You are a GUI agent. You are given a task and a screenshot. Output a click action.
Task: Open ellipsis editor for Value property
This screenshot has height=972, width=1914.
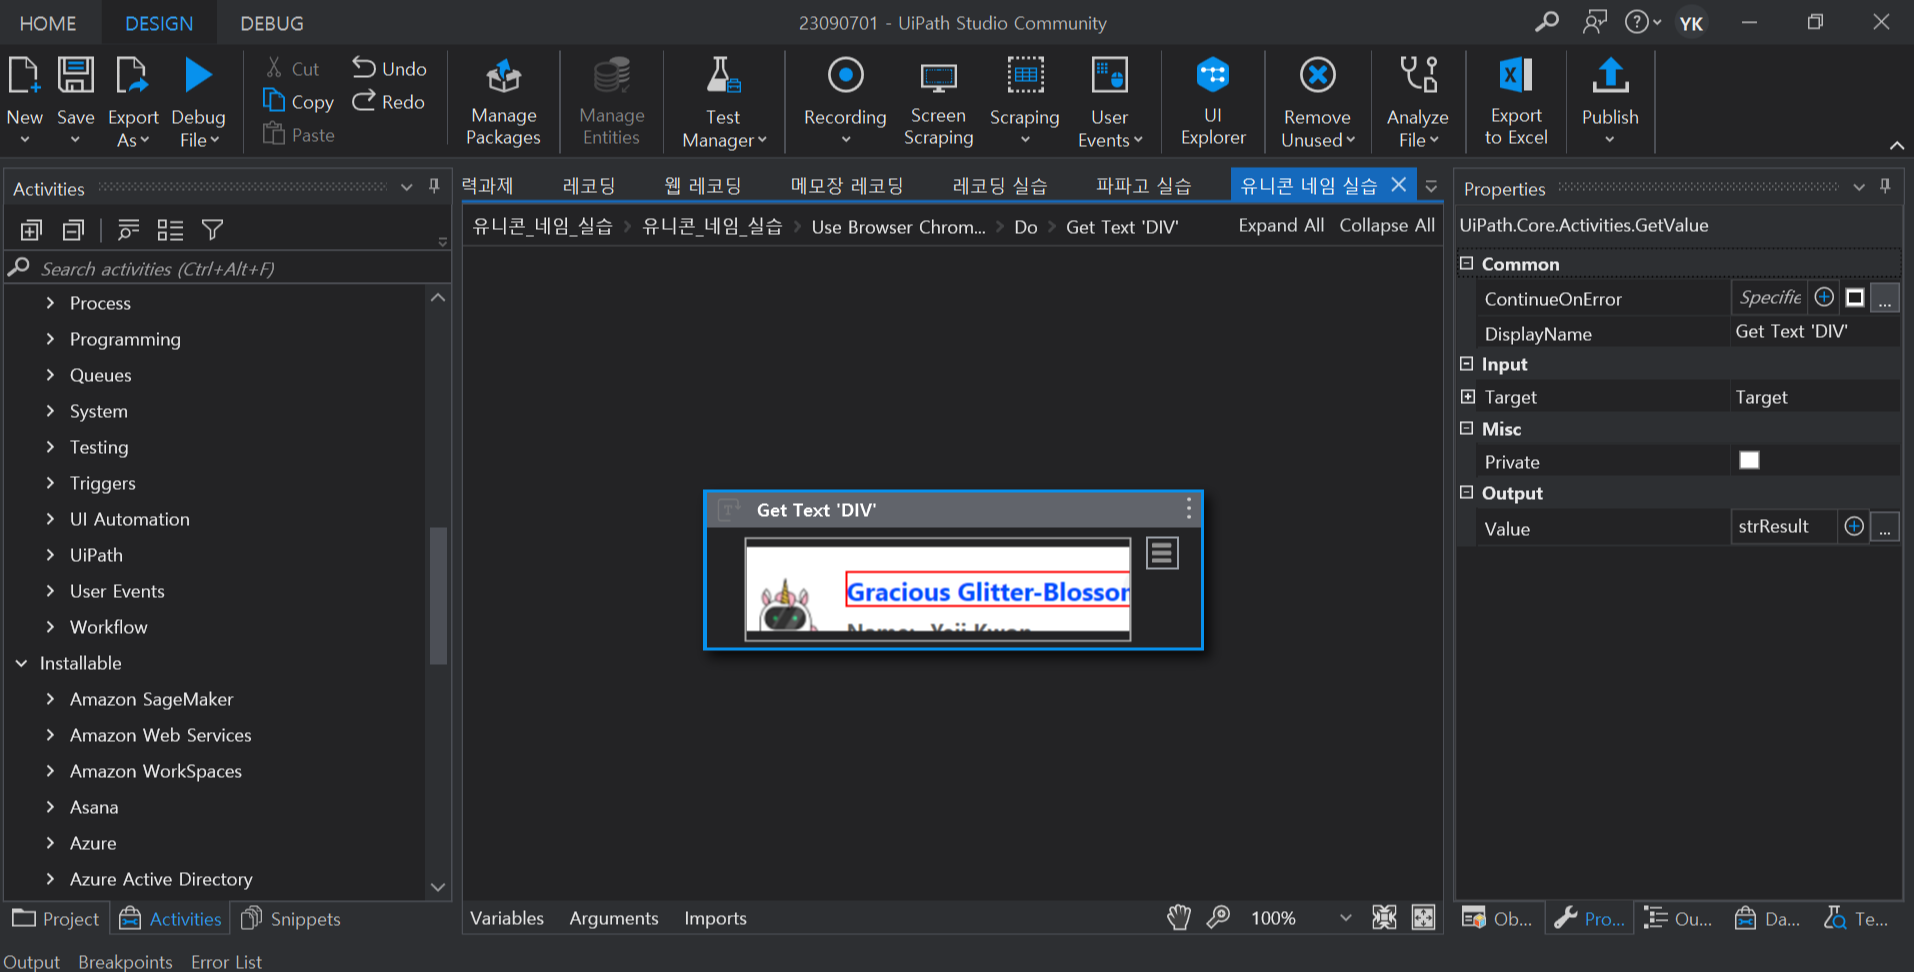(x=1885, y=527)
